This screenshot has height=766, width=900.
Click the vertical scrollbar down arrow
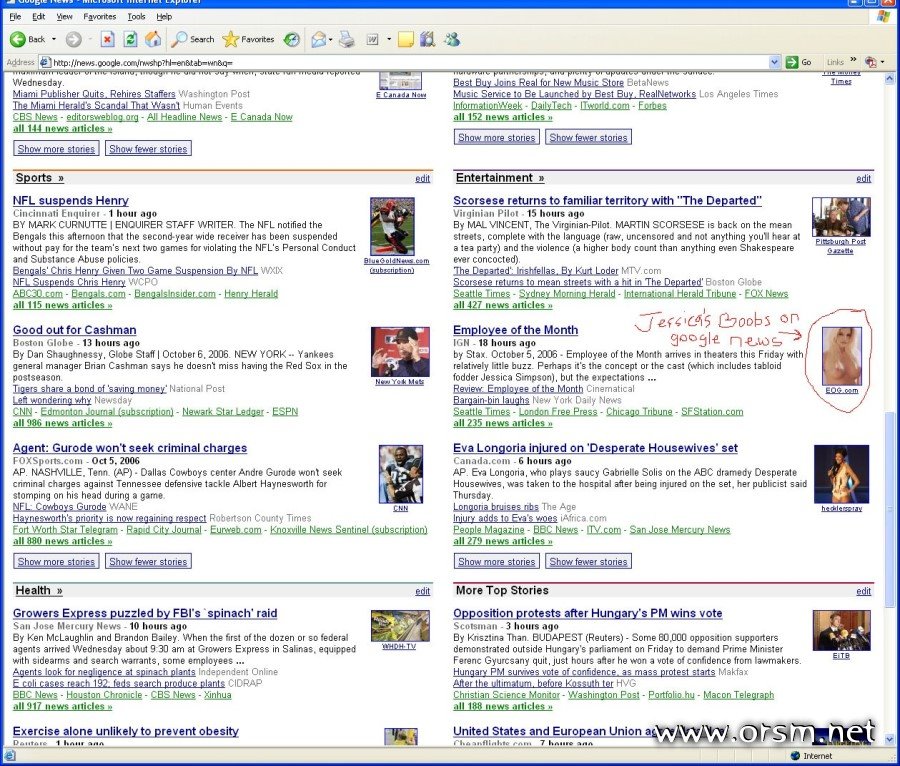point(890,740)
